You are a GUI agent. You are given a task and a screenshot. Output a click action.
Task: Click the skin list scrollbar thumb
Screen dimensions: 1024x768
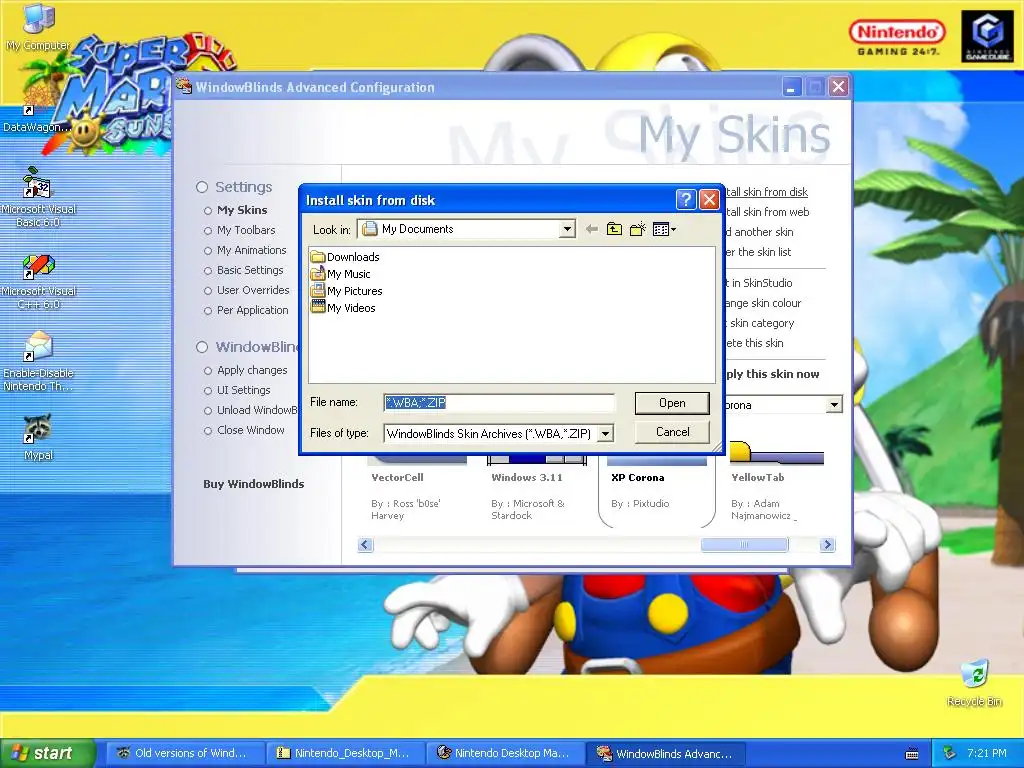pos(744,545)
